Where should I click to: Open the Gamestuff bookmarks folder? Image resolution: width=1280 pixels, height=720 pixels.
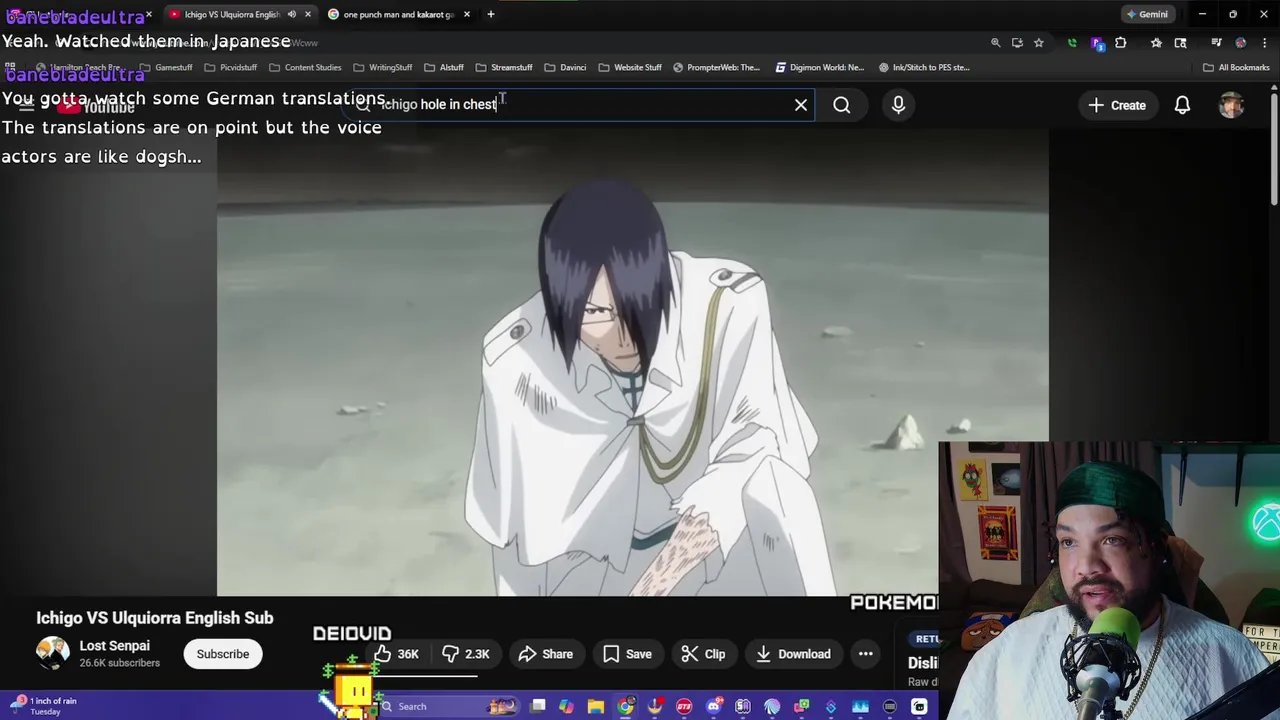coord(166,67)
